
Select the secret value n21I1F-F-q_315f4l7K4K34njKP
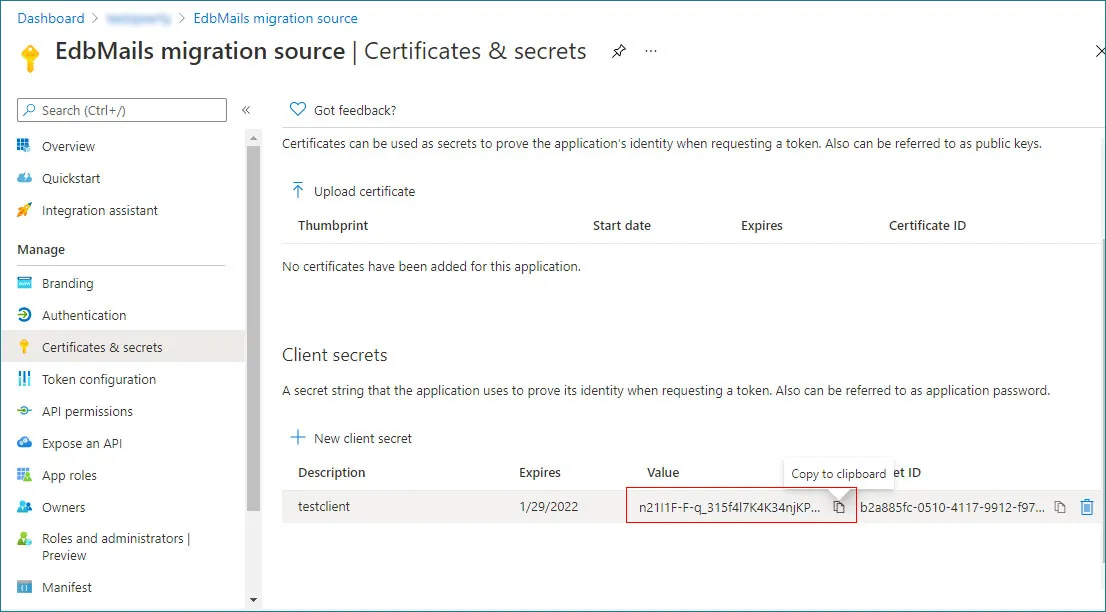coord(729,507)
